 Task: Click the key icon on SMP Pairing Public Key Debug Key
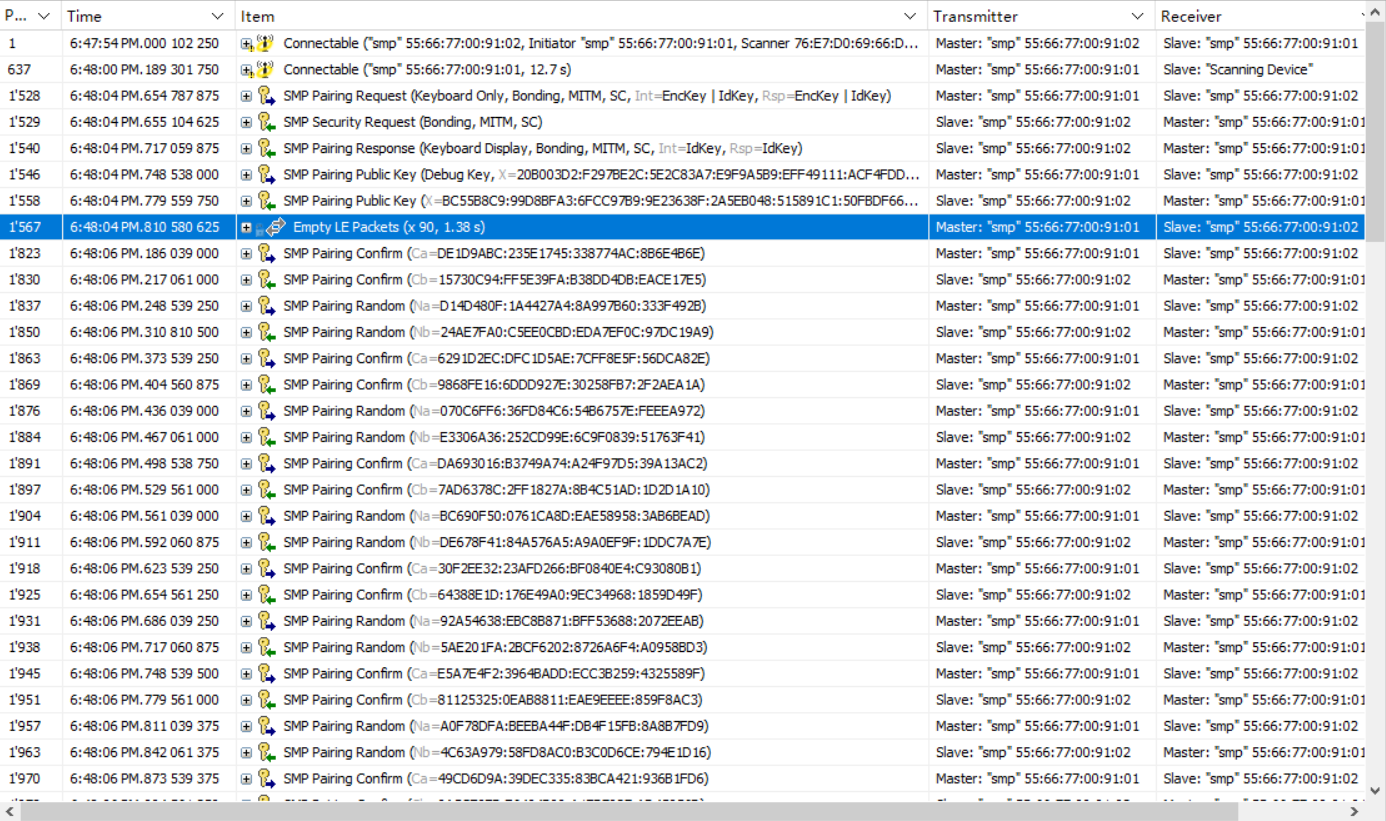coord(264,174)
